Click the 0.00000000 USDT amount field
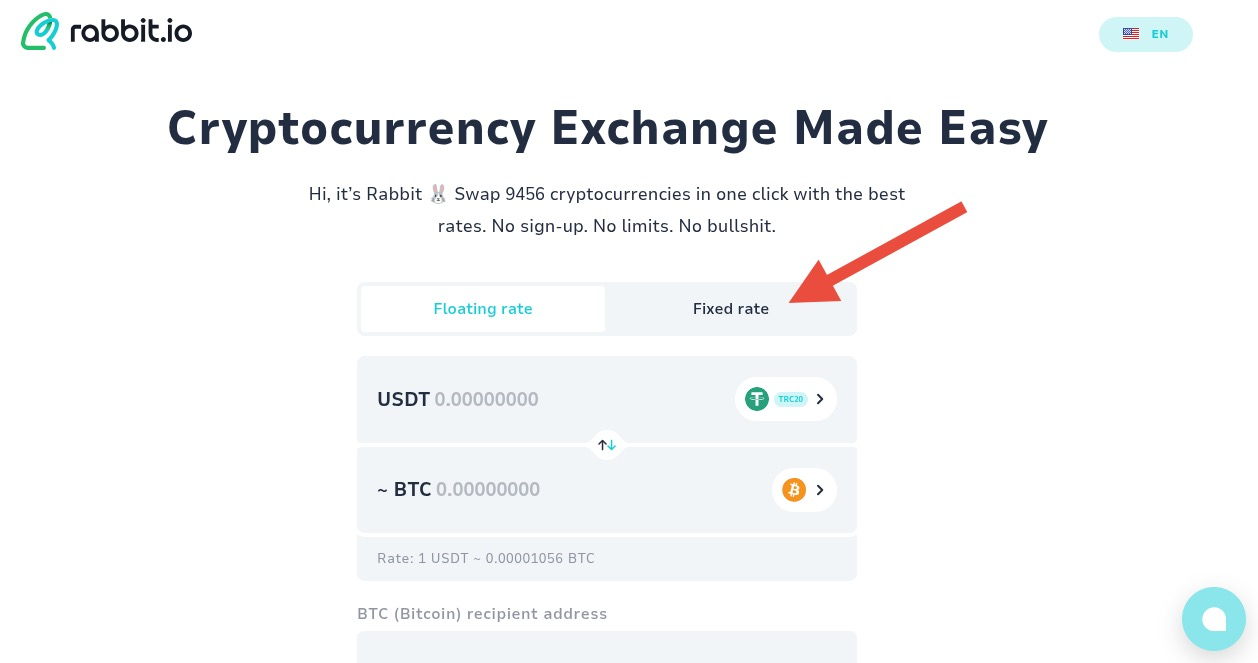1258x663 pixels. pos(487,399)
